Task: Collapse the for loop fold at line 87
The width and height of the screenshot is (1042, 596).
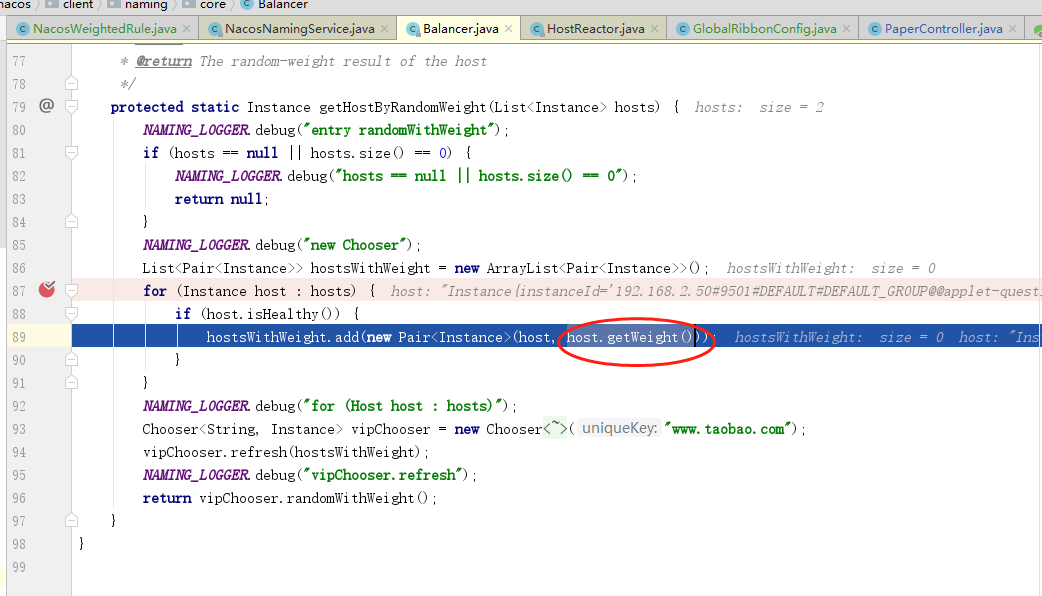Action: tap(72, 290)
